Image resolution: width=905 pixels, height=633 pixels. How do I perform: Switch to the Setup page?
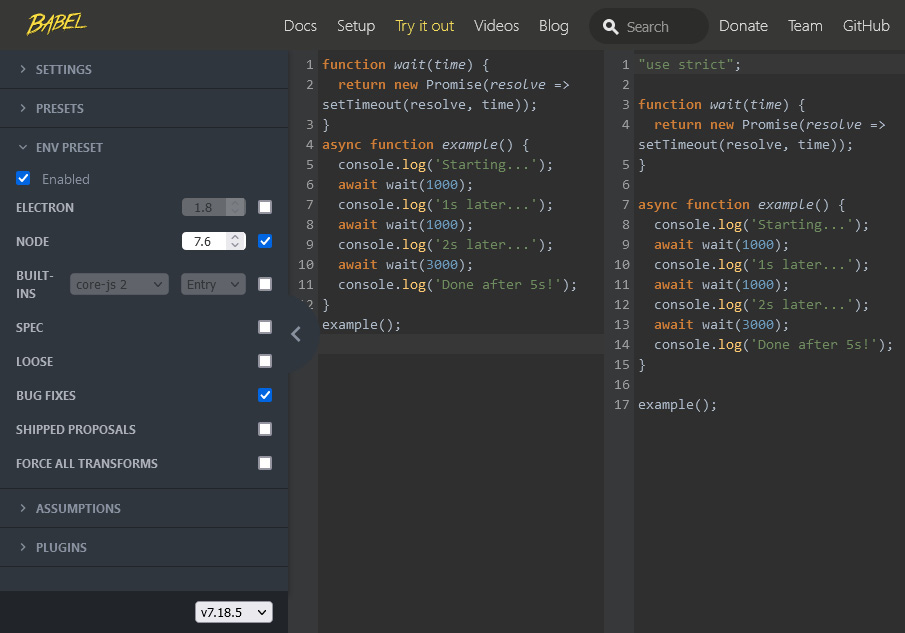pos(356,26)
